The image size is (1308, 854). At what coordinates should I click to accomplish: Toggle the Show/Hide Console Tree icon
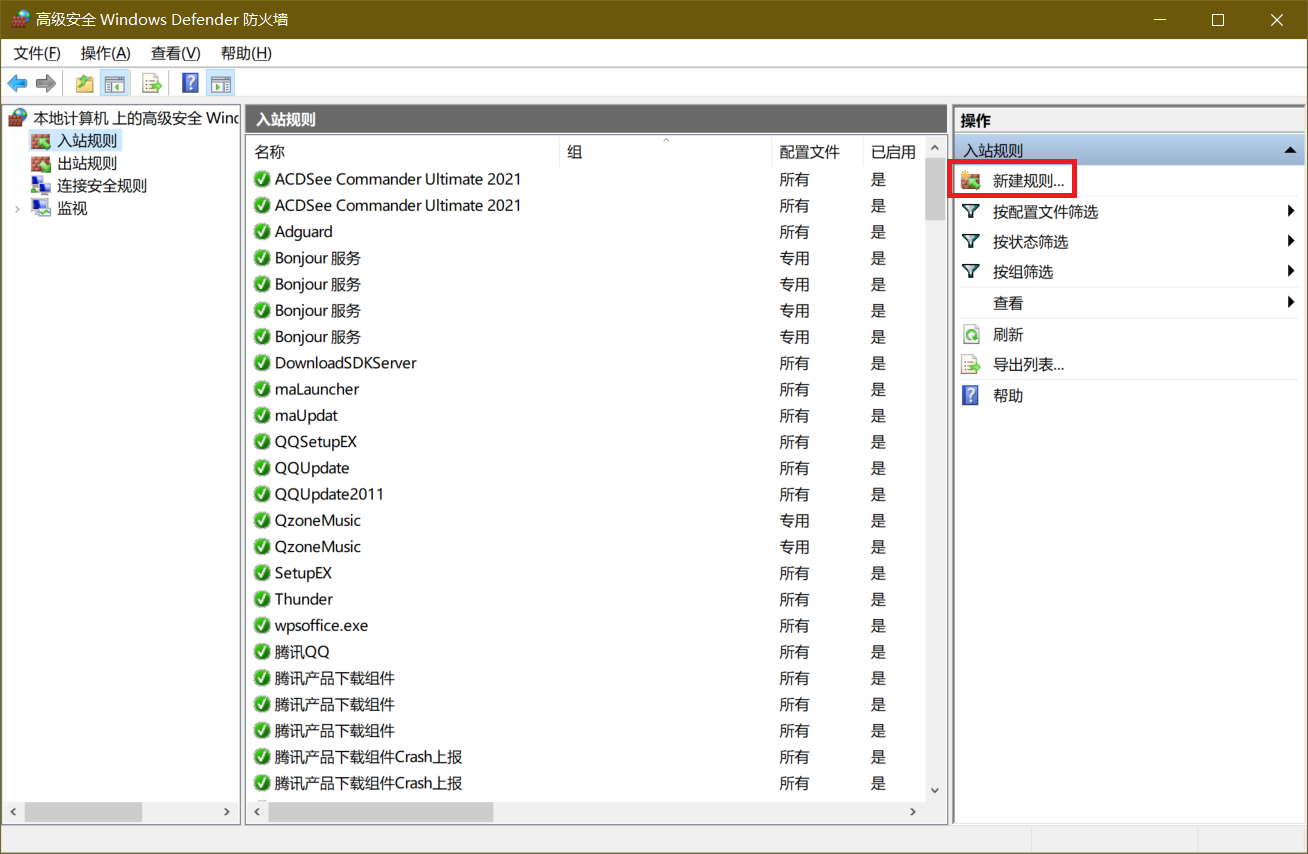click(x=115, y=83)
